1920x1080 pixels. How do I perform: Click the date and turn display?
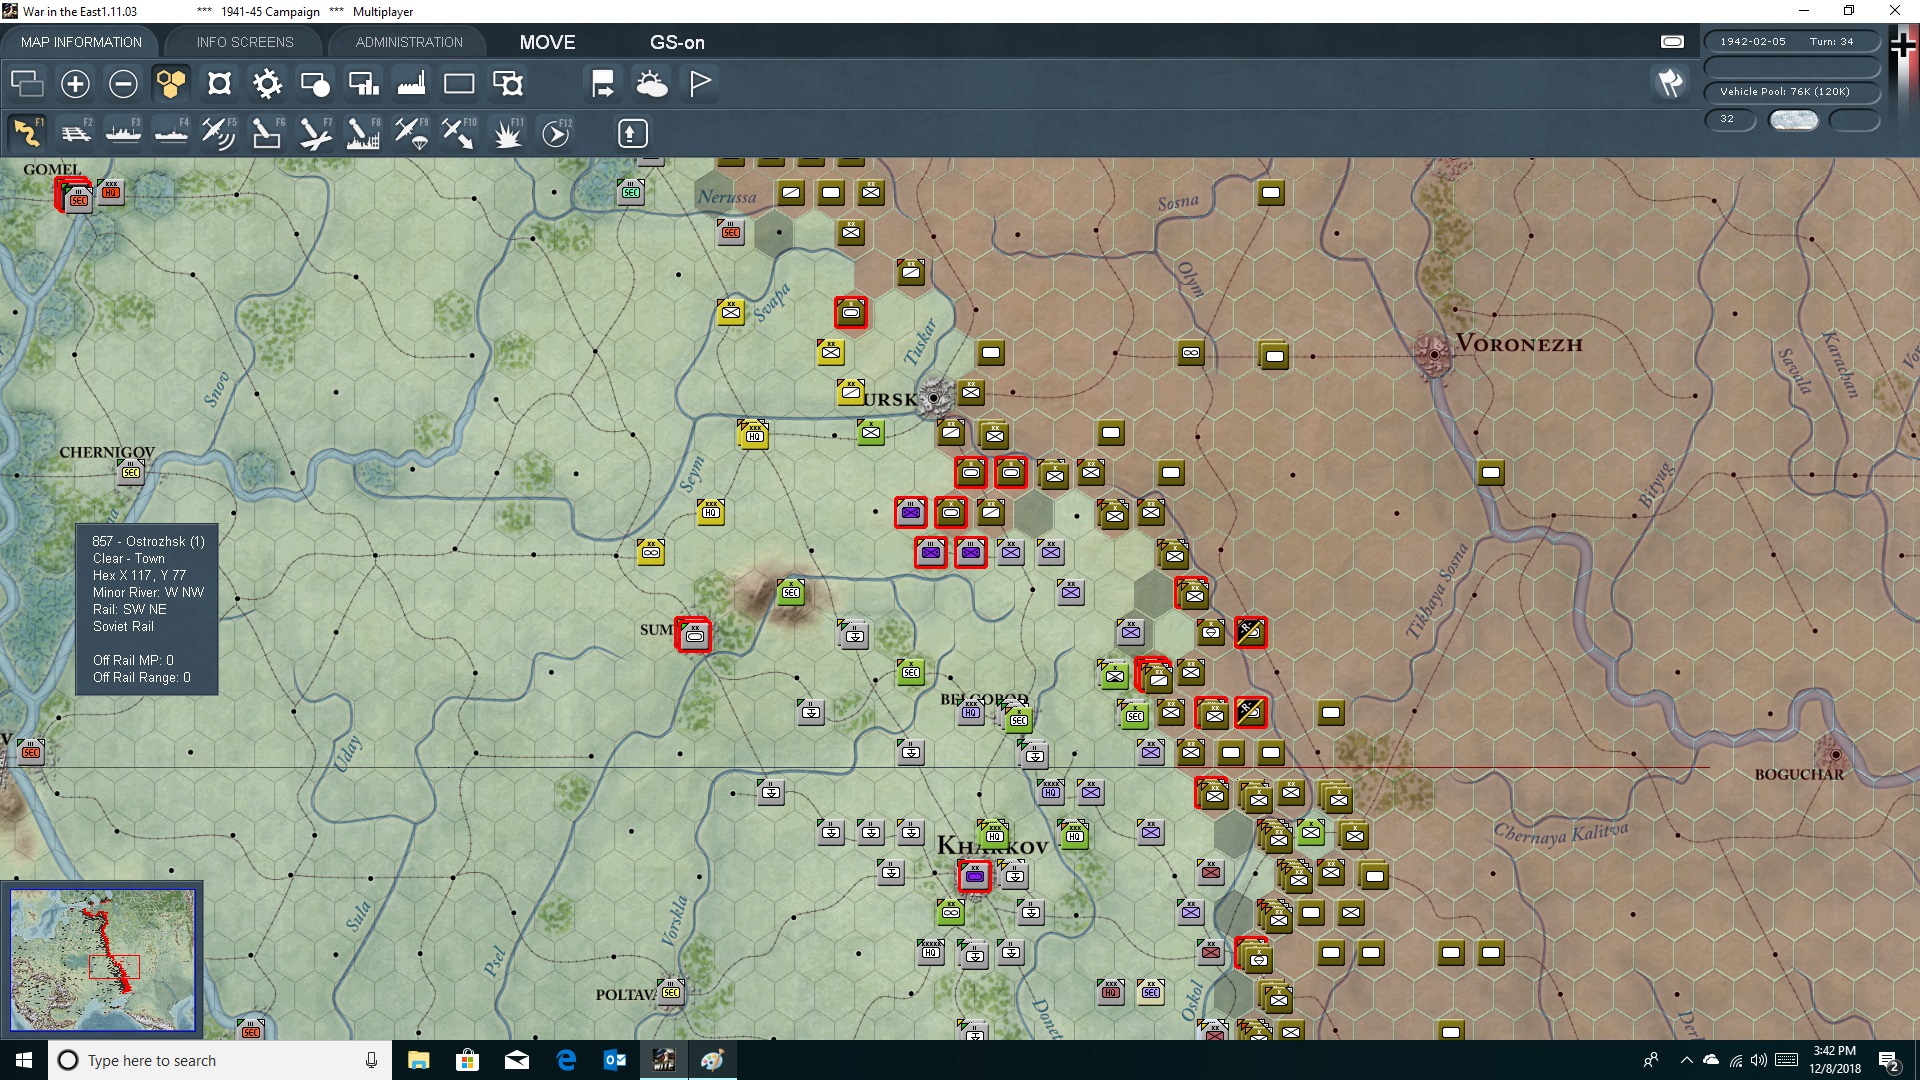1792,41
